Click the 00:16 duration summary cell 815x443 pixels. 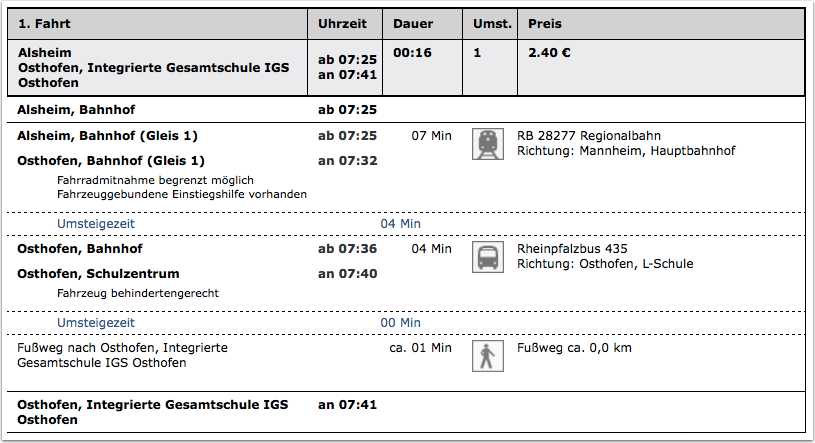(423, 68)
